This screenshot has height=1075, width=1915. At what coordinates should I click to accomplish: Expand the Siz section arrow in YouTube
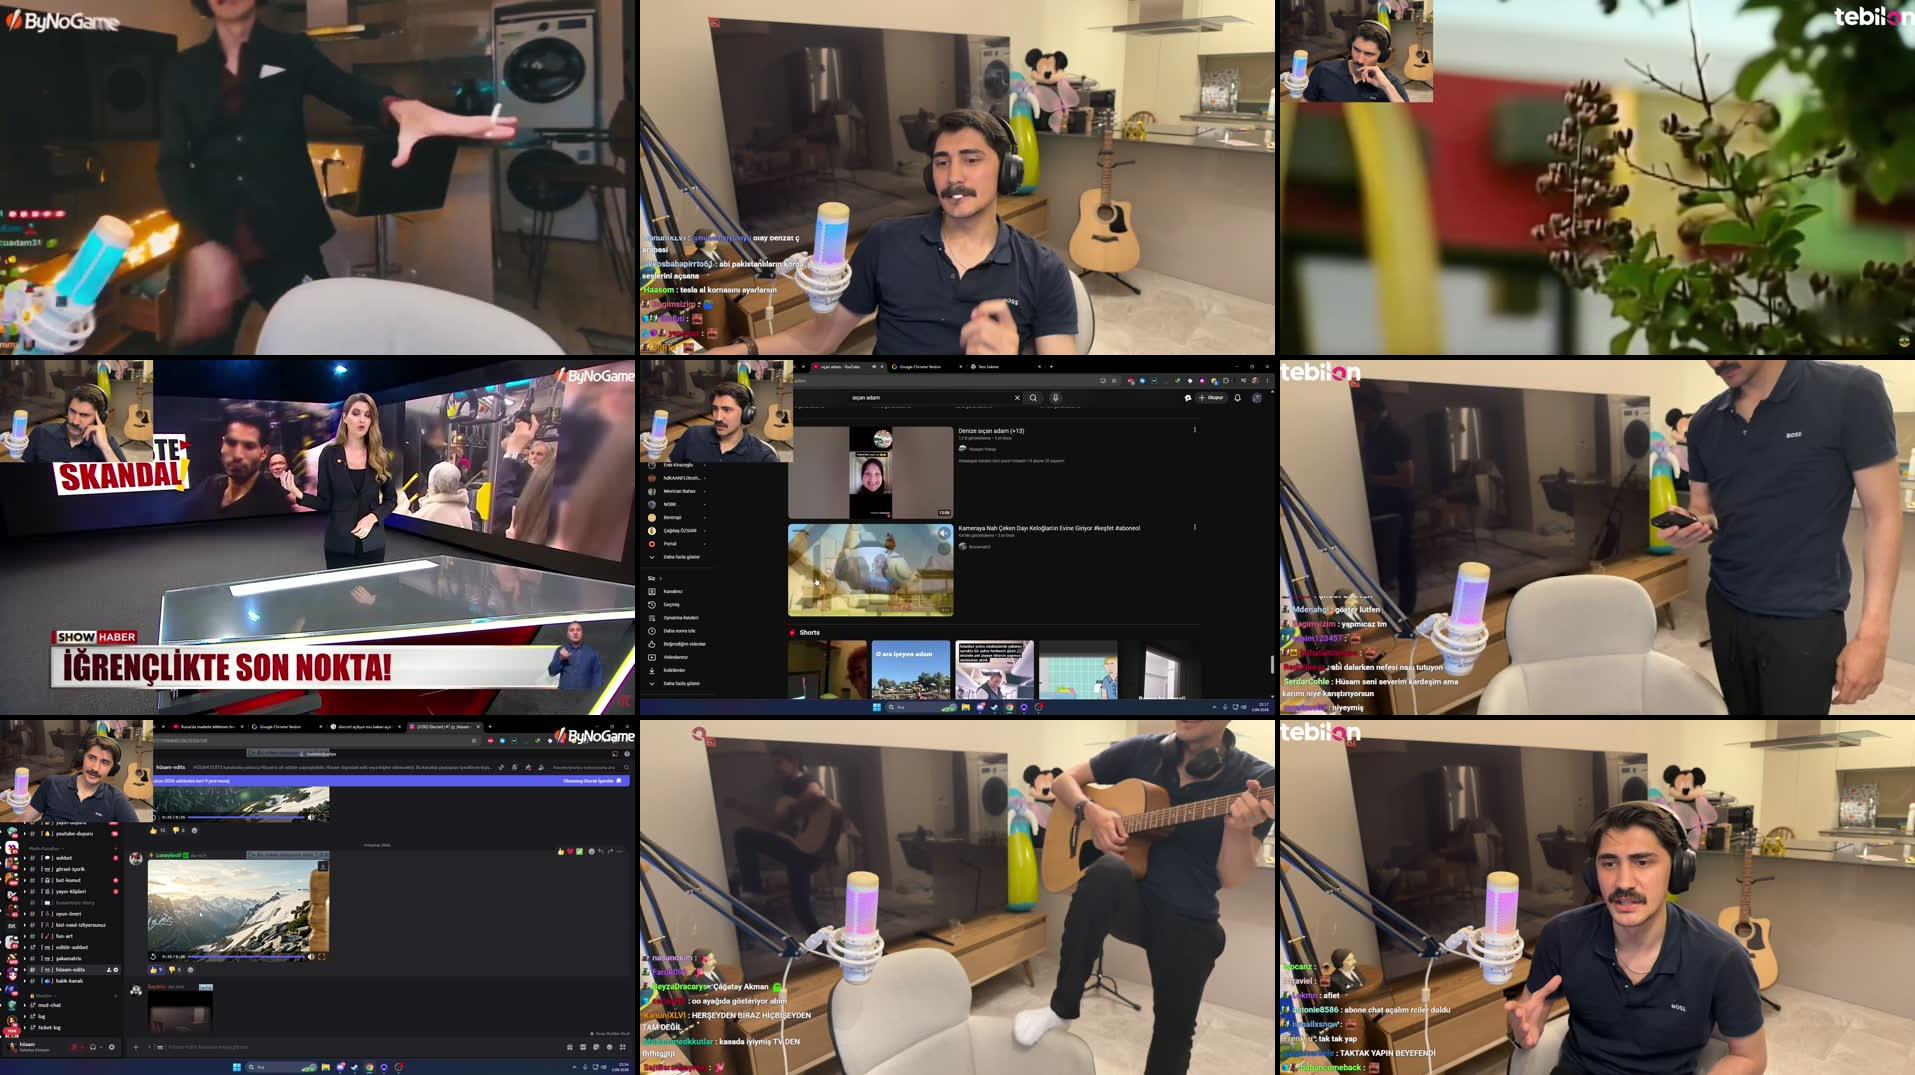coord(661,578)
